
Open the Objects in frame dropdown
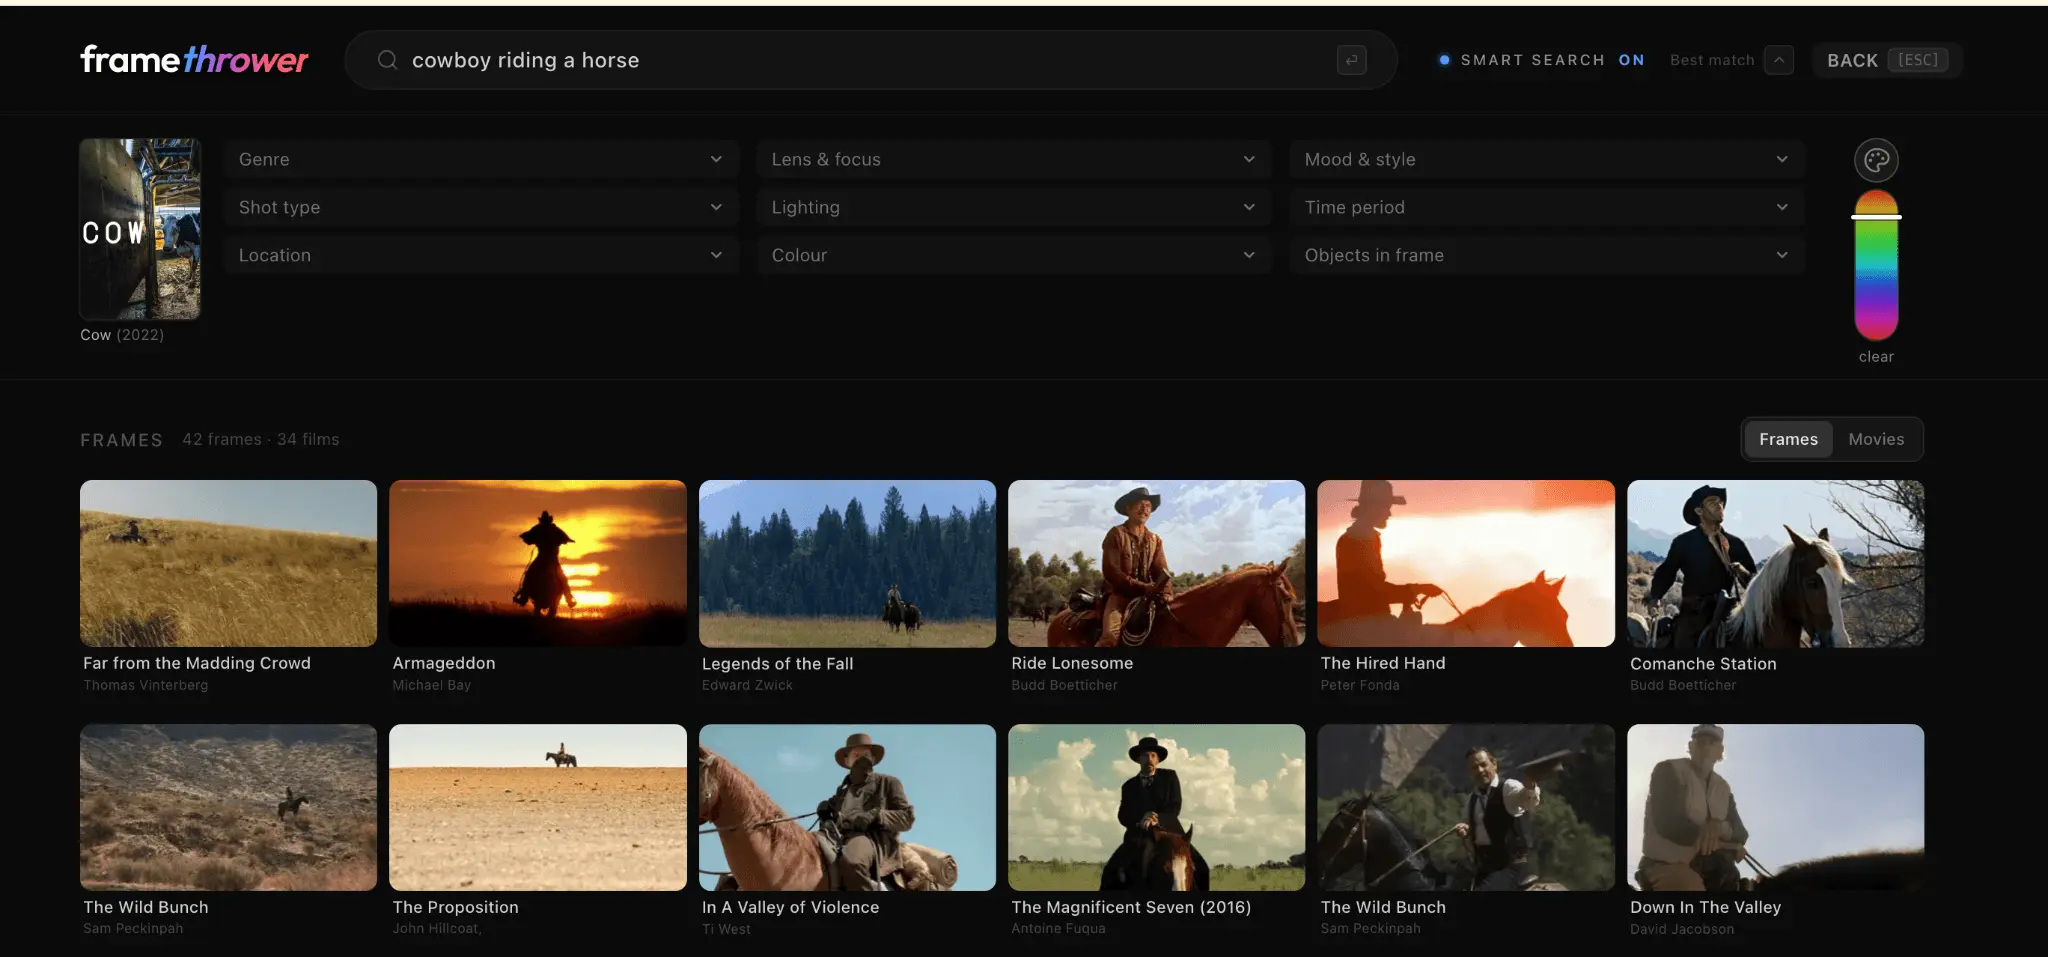(x=1547, y=256)
